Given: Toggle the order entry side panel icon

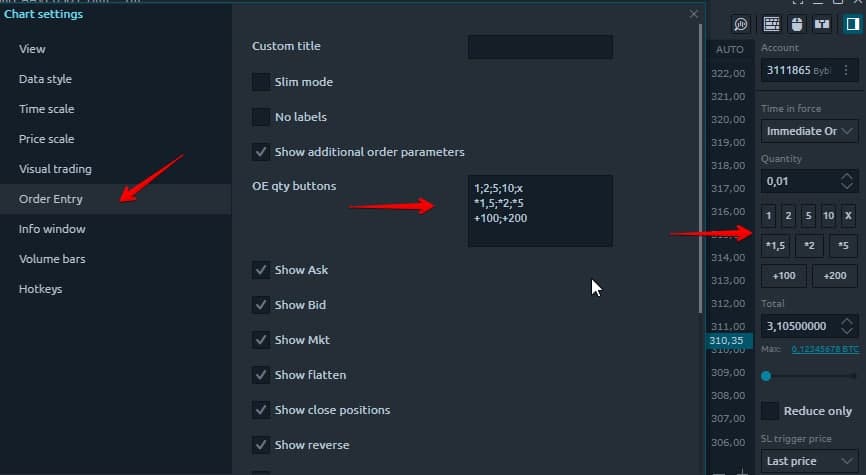Looking at the screenshot, I should (x=850, y=23).
